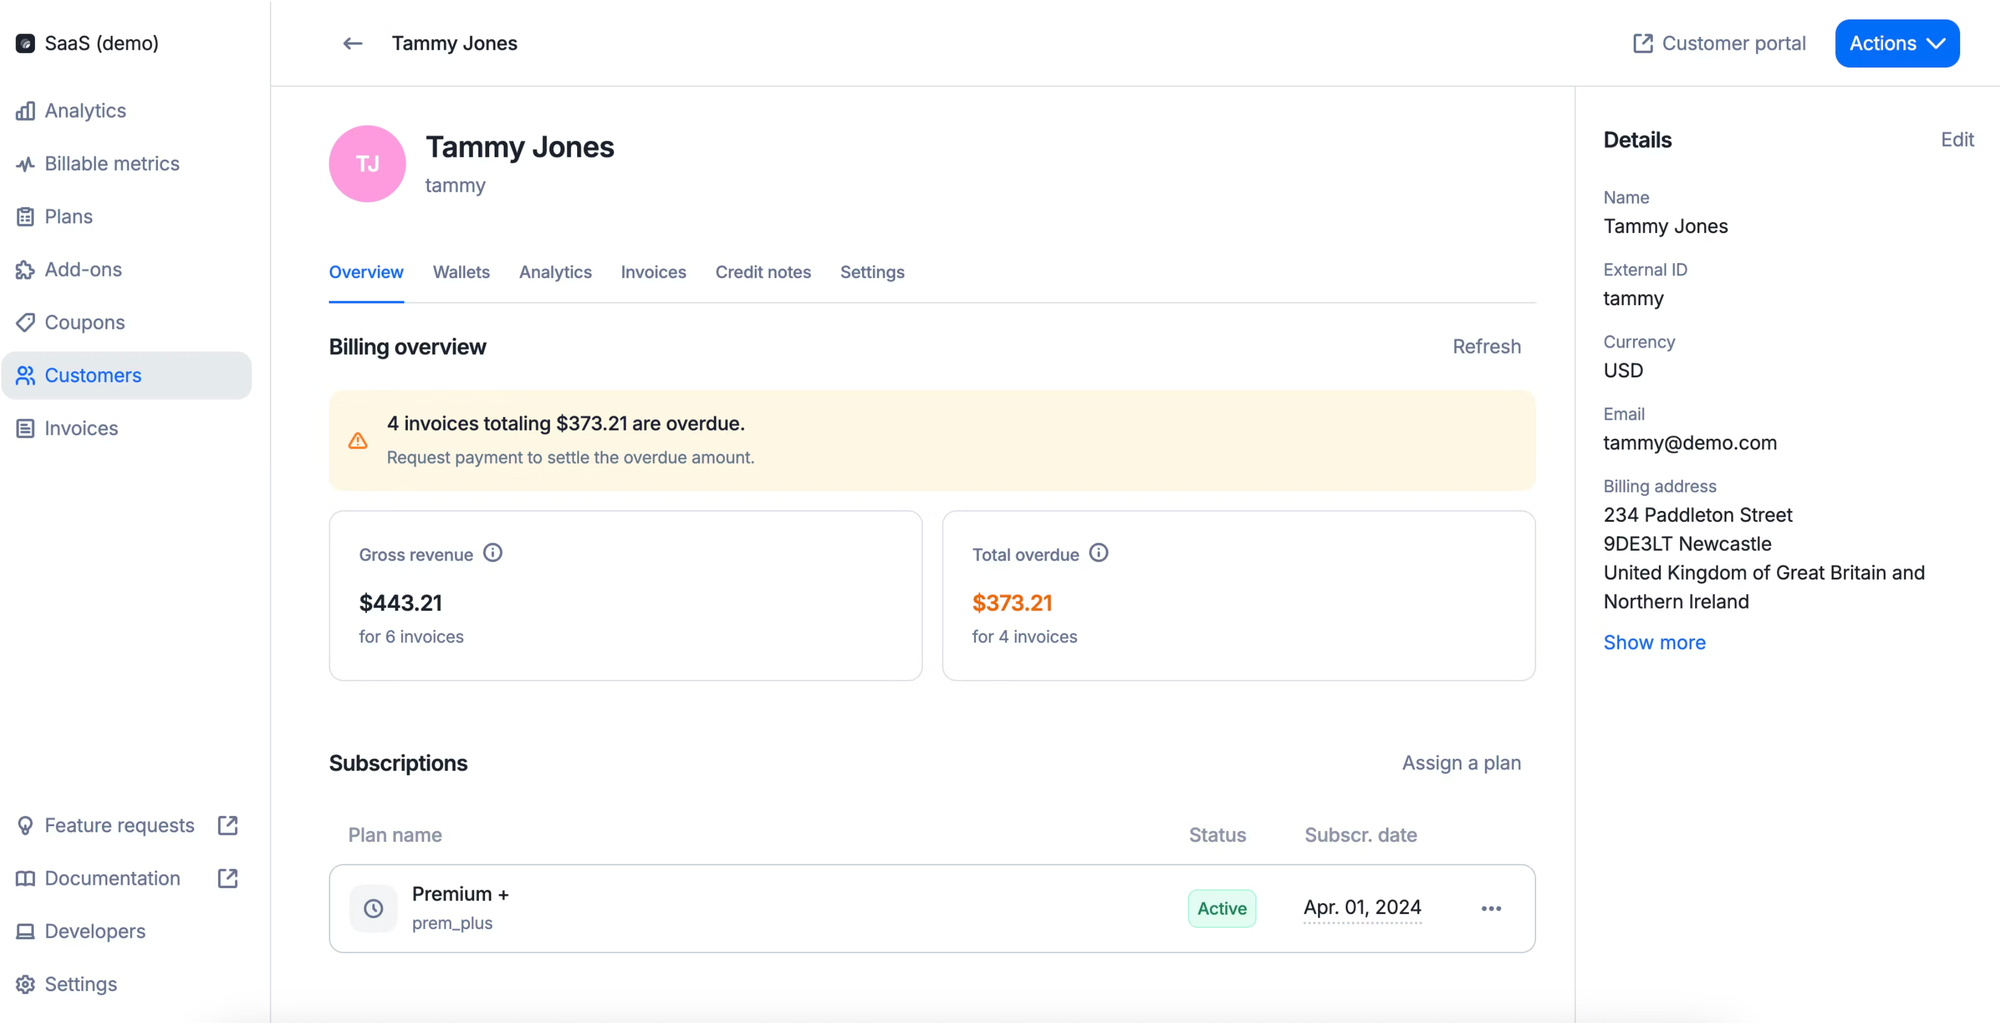Screen dimensions: 2000x1024
Task: Click the Gross revenue info icon
Action: [x=493, y=553]
